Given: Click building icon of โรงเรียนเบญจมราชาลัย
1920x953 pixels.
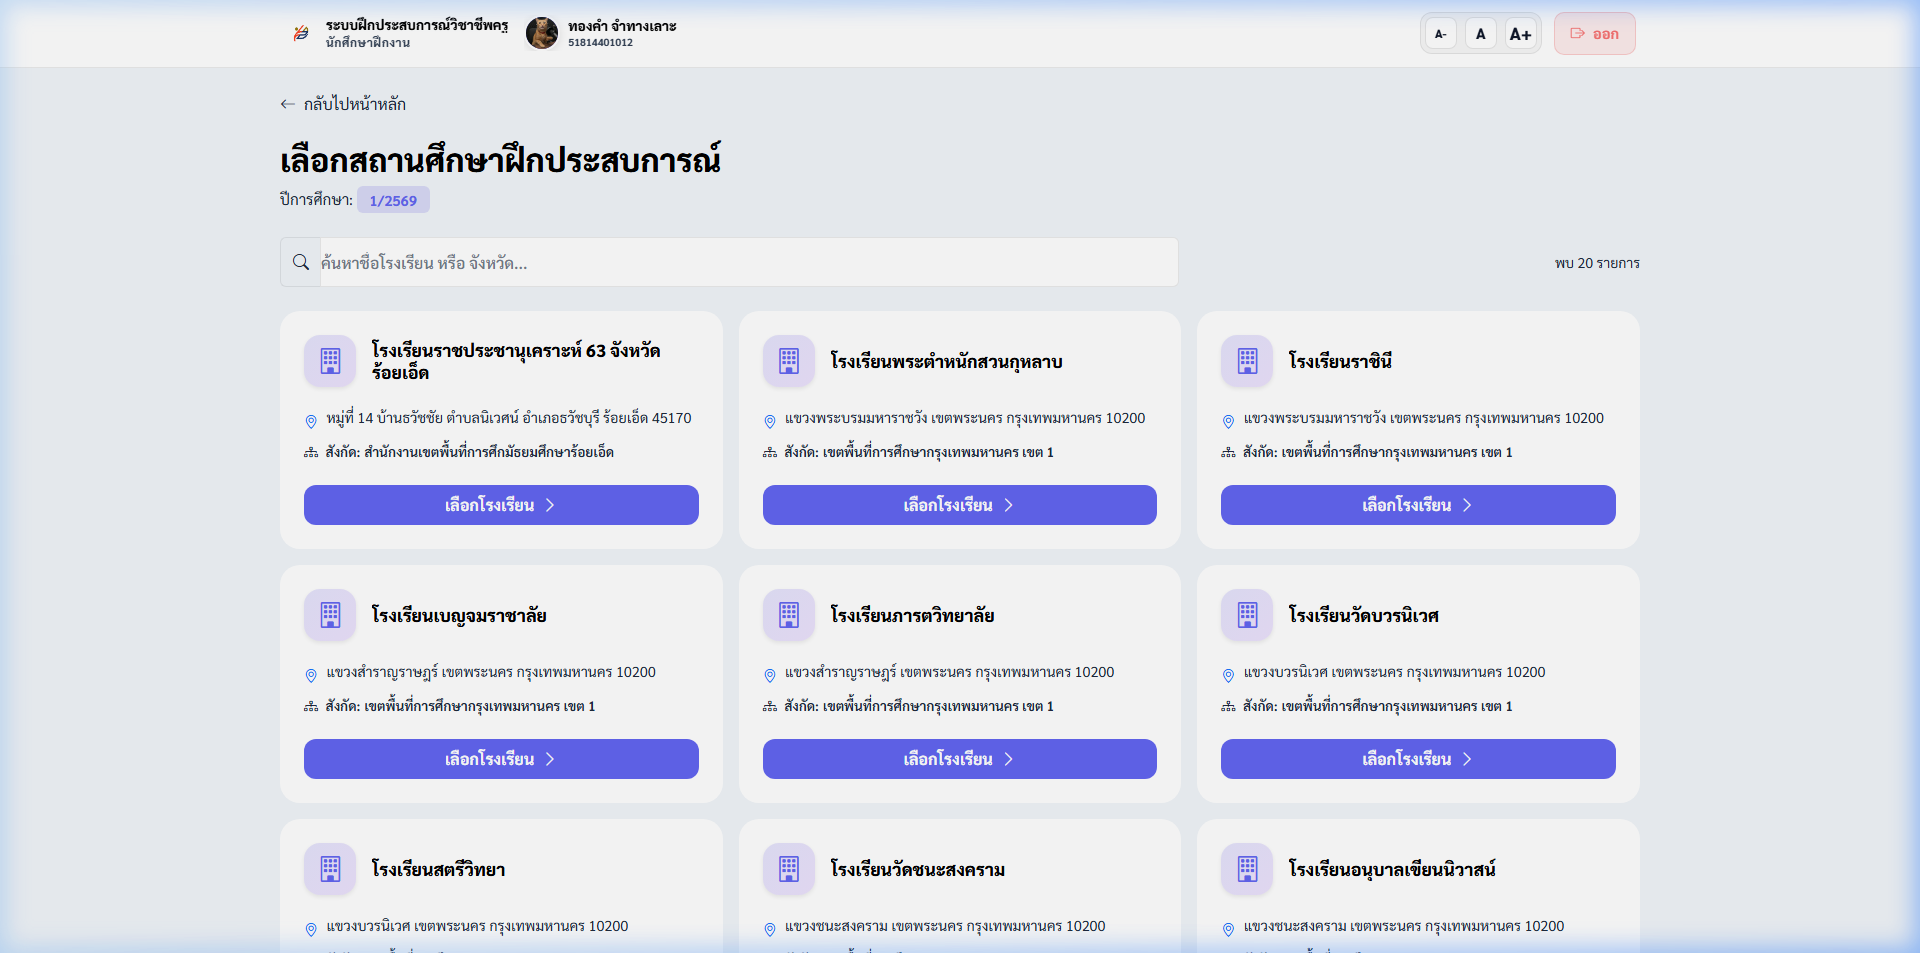Looking at the screenshot, I should point(330,615).
